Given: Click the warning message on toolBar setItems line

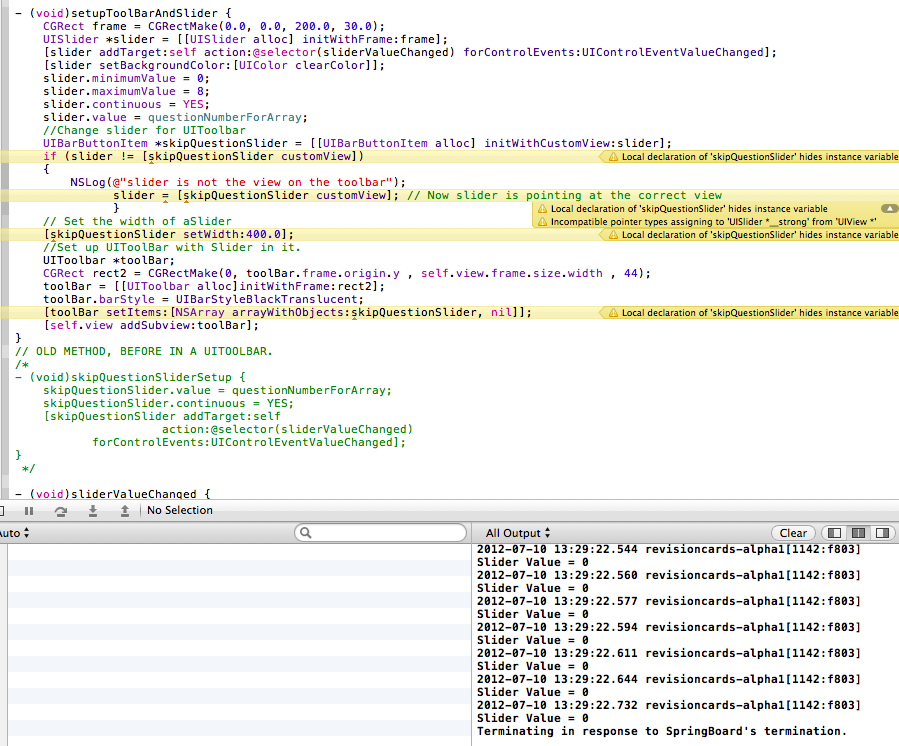Looking at the screenshot, I should pyautogui.click(x=760, y=313).
